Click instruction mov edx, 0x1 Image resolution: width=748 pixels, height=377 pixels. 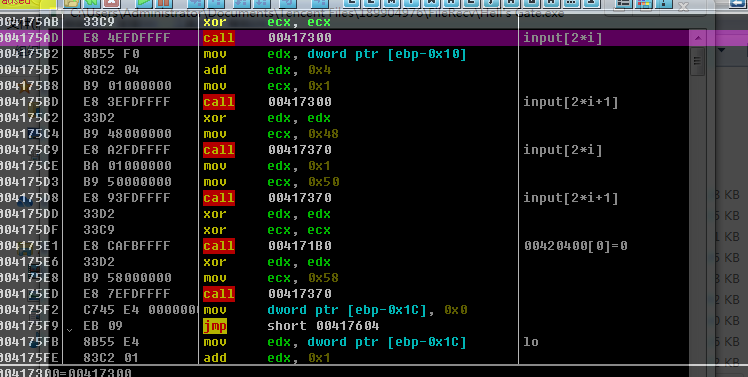tap(267, 166)
